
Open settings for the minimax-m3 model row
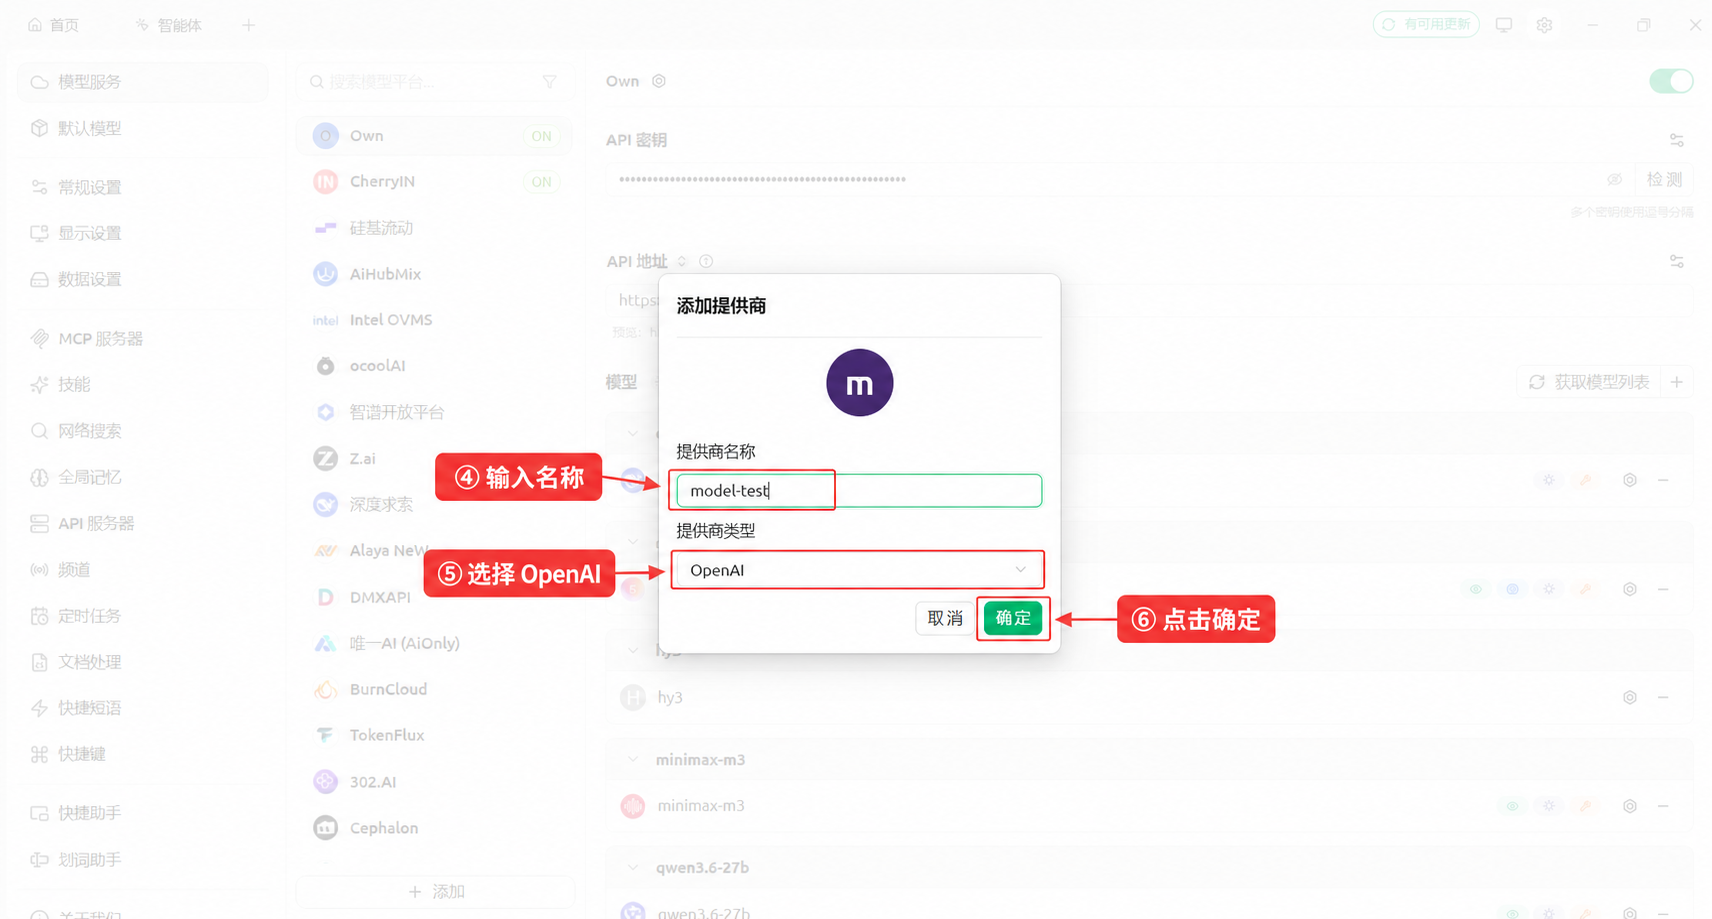[1630, 806]
